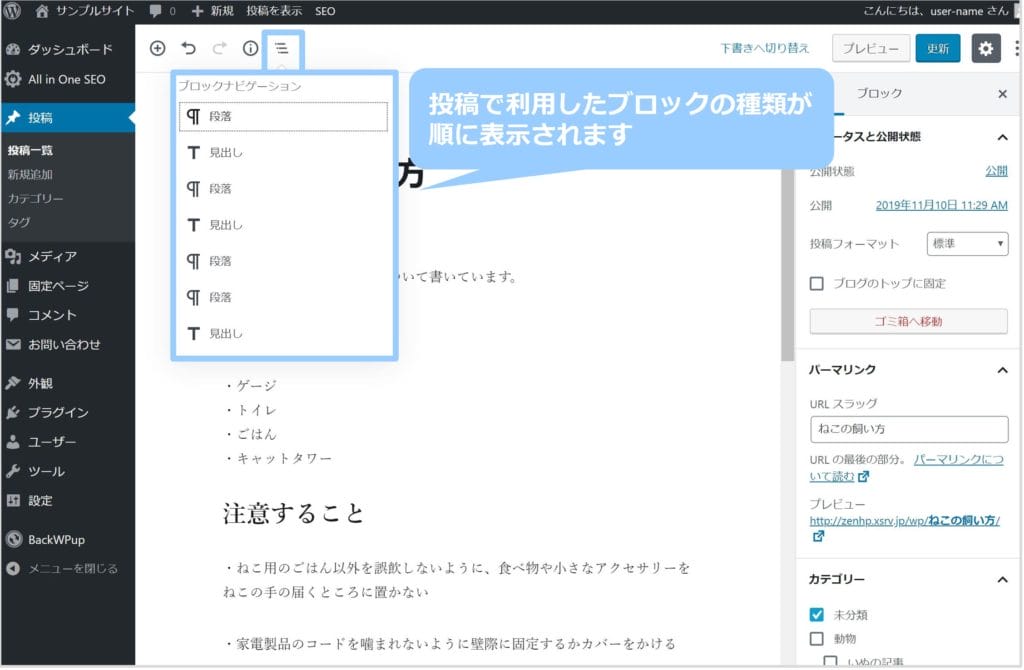Open 投稿 menu in sidebar
Screen dimensions: 1024x670
pyautogui.click(x=68, y=118)
